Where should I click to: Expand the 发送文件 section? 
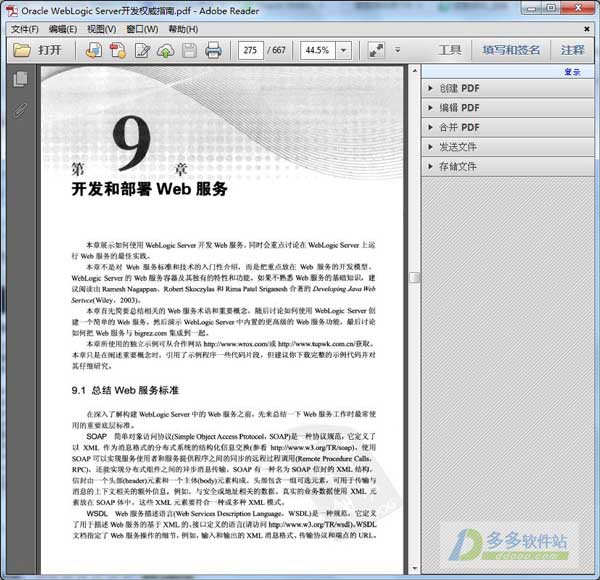pos(507,147)
